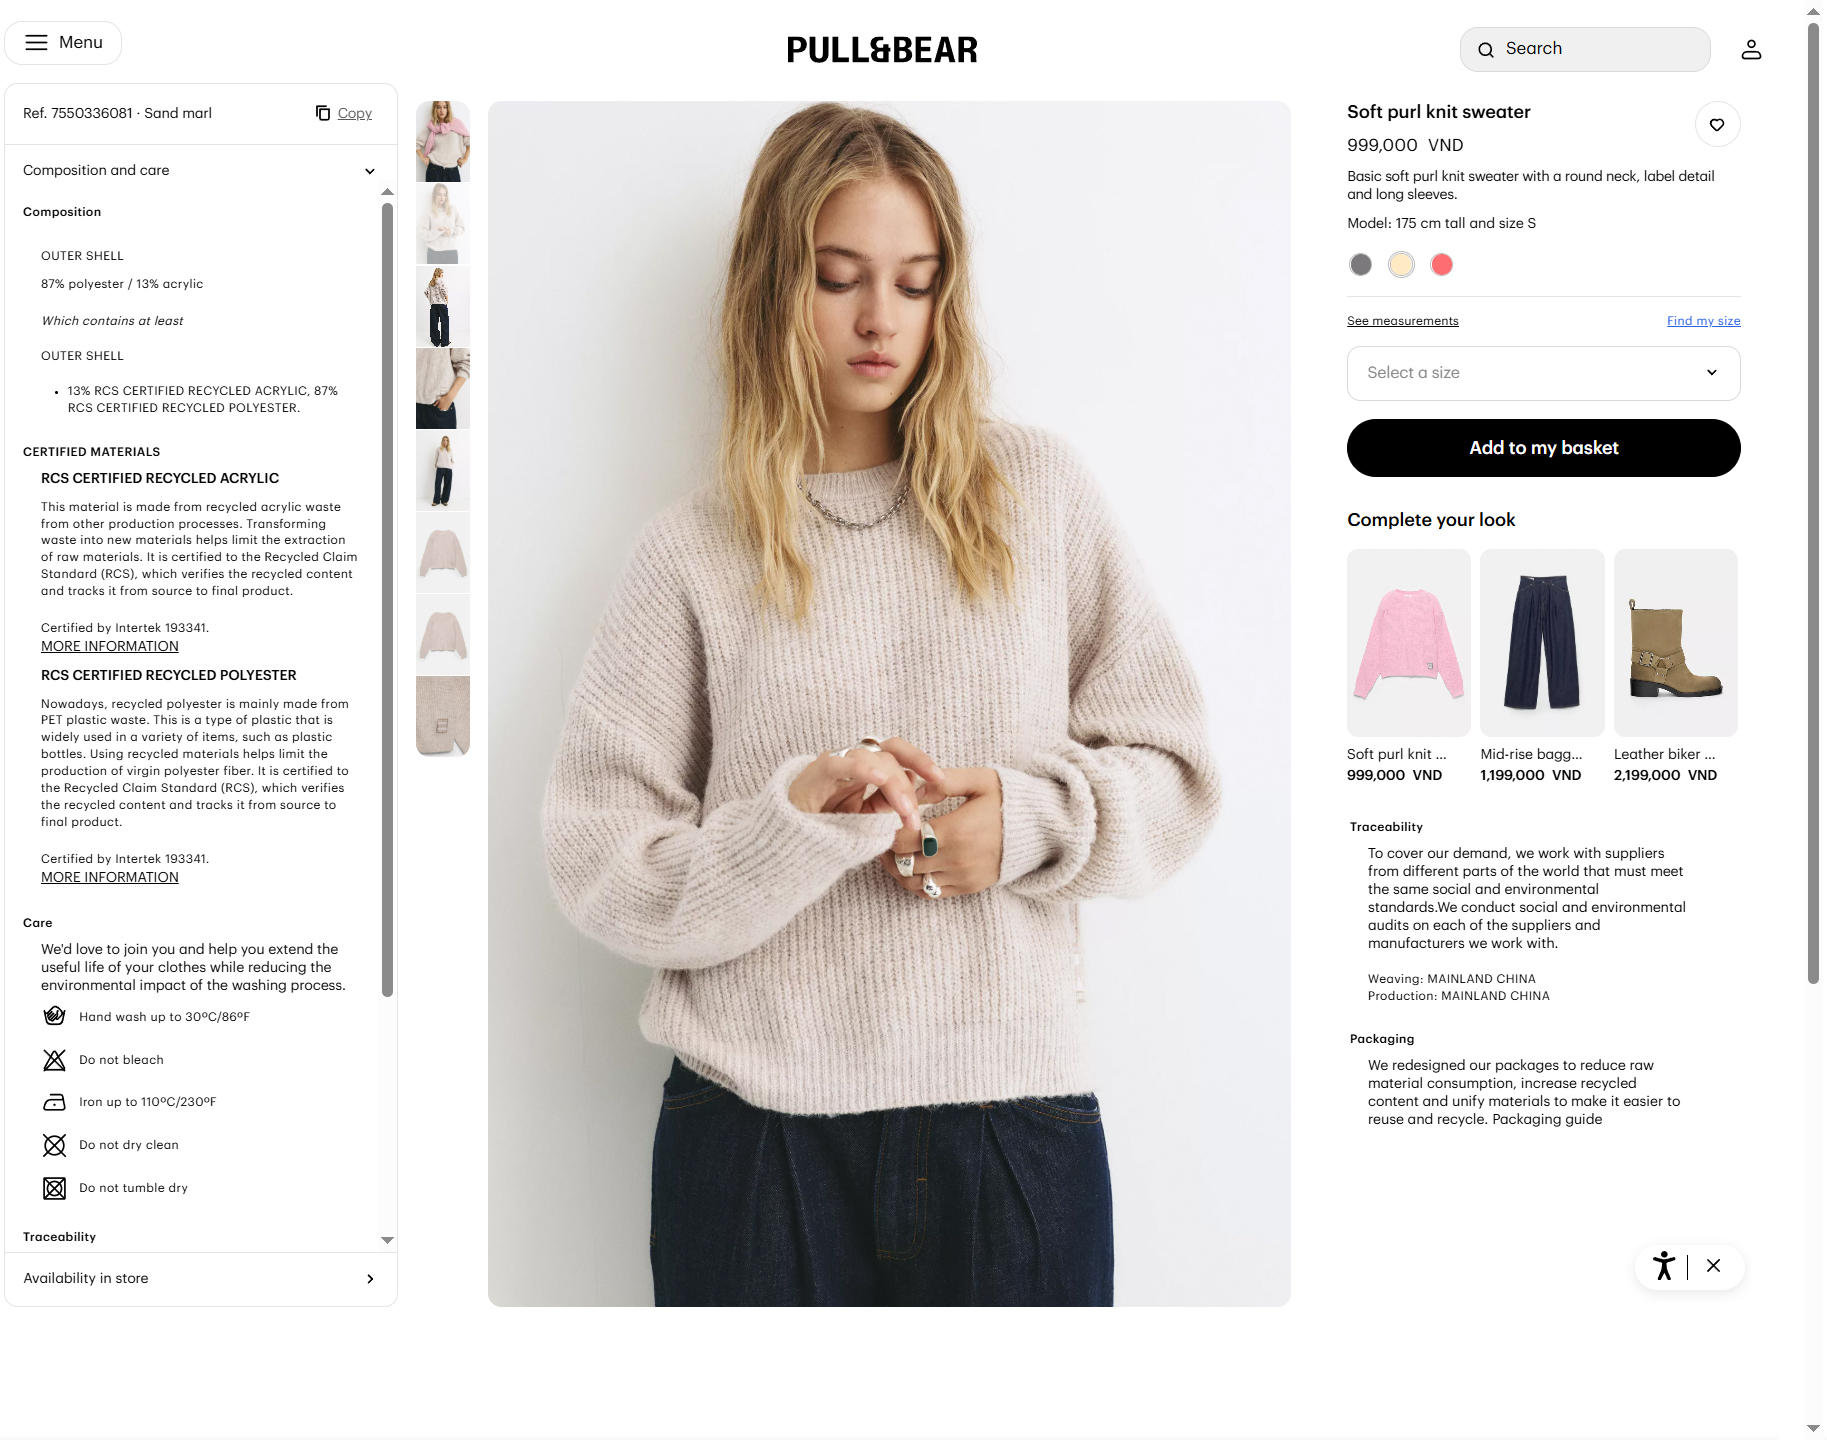
Task: Collapse the Composition and care section
Action: click(200, 171)
